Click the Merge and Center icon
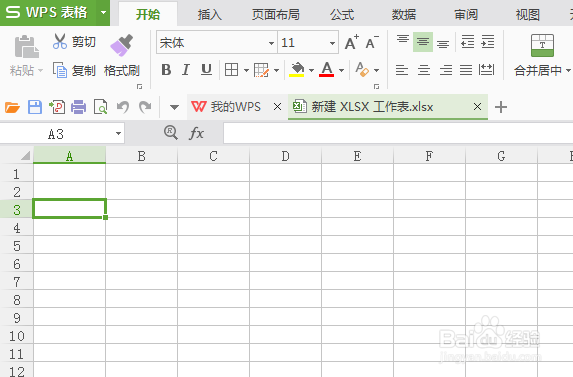 542,45
